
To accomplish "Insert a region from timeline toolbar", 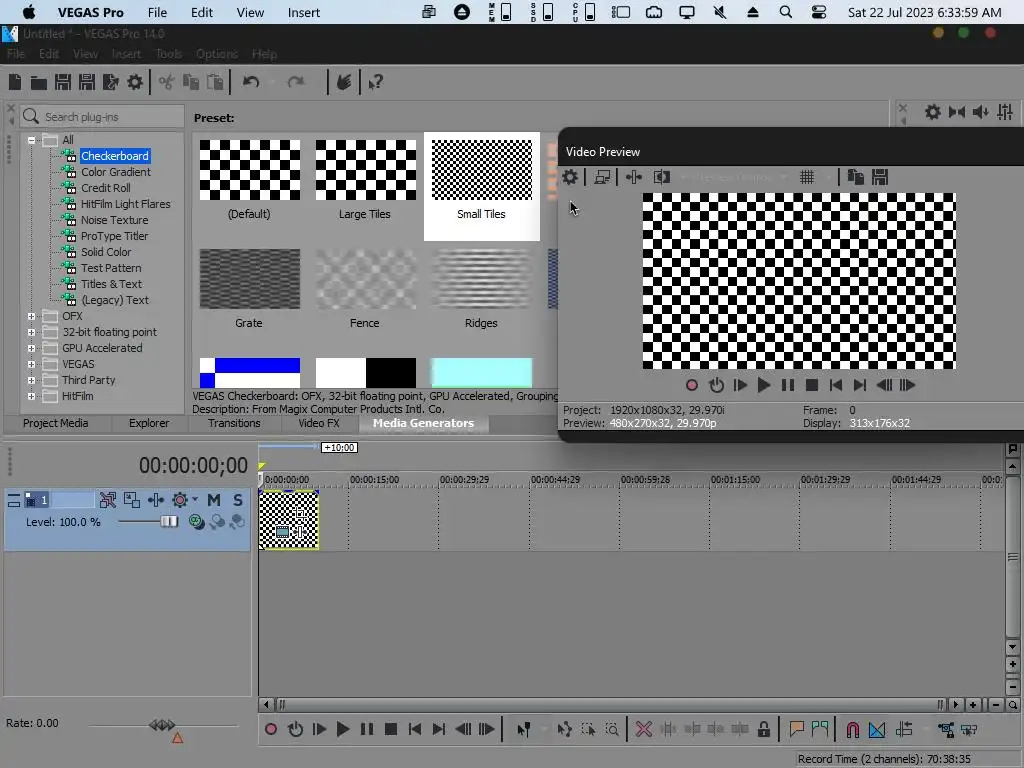I will (x=820, y=729).
